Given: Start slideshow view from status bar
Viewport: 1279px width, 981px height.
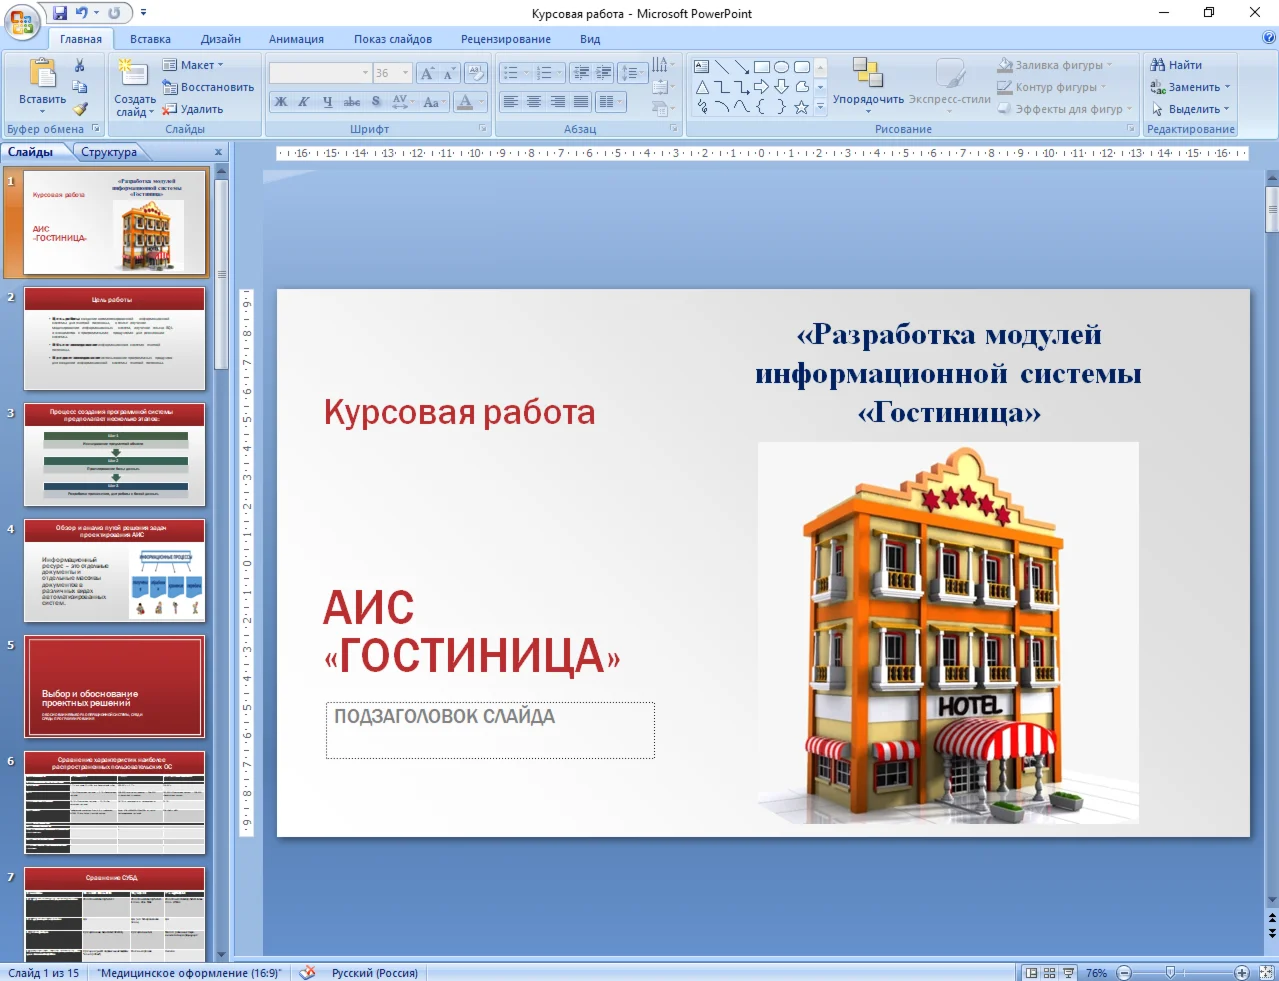Looking at the screenshot, I should [x=1068, y=972].
